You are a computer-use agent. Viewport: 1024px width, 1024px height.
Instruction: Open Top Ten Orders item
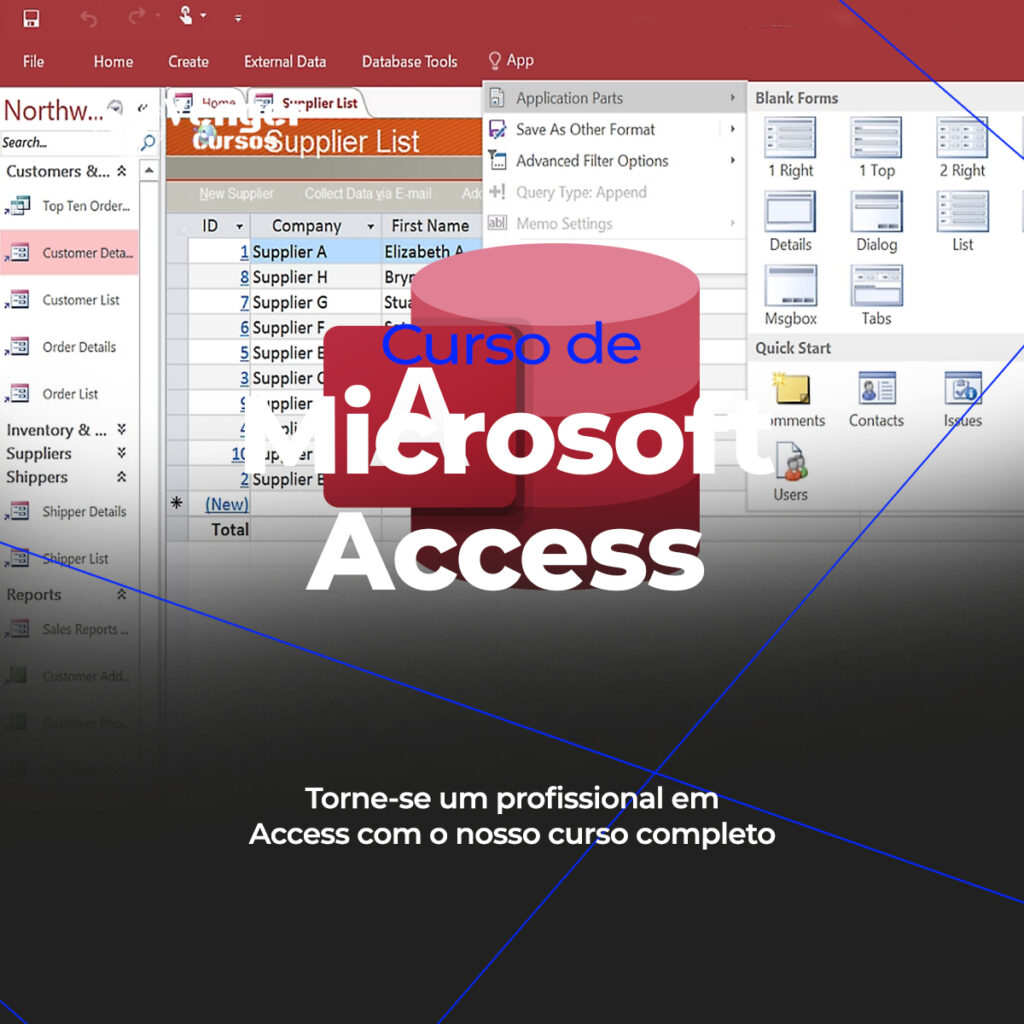[69, 206]
